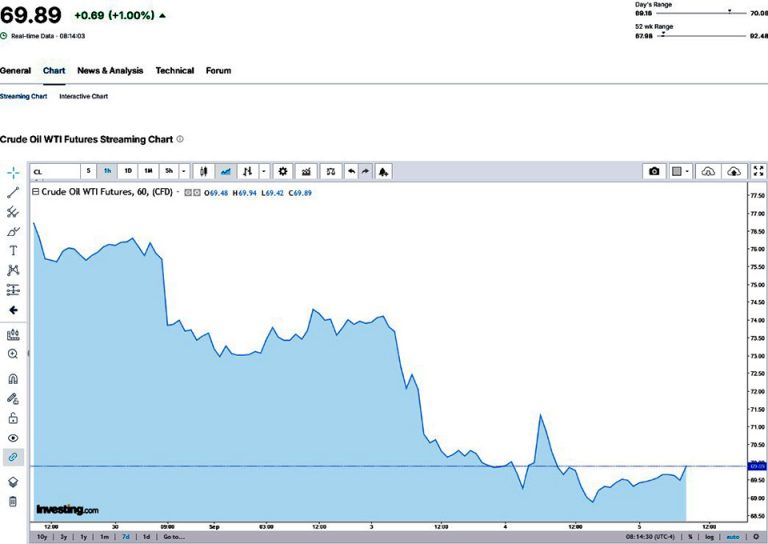768x544 pixels.
Task: Expand the time interval dropdown arrow
Action: pyautogui.click(x=183, y=171)
